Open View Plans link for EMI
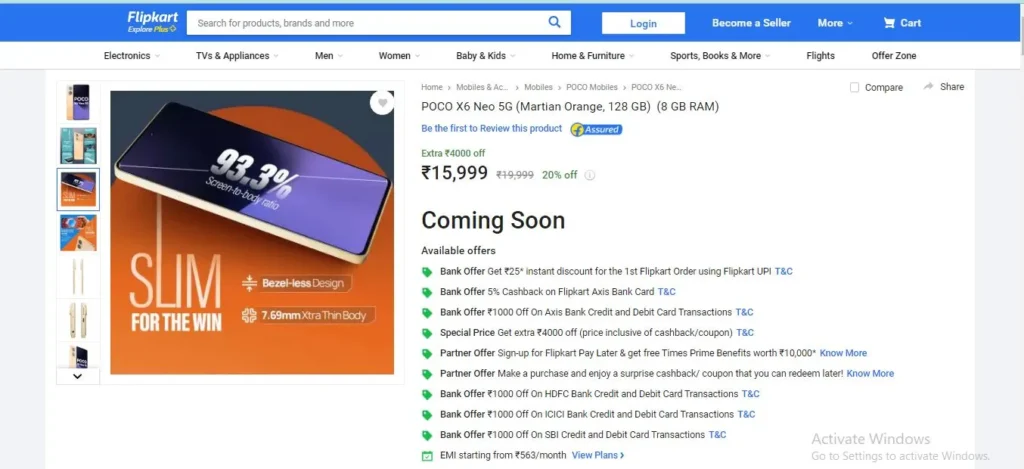 598,455
